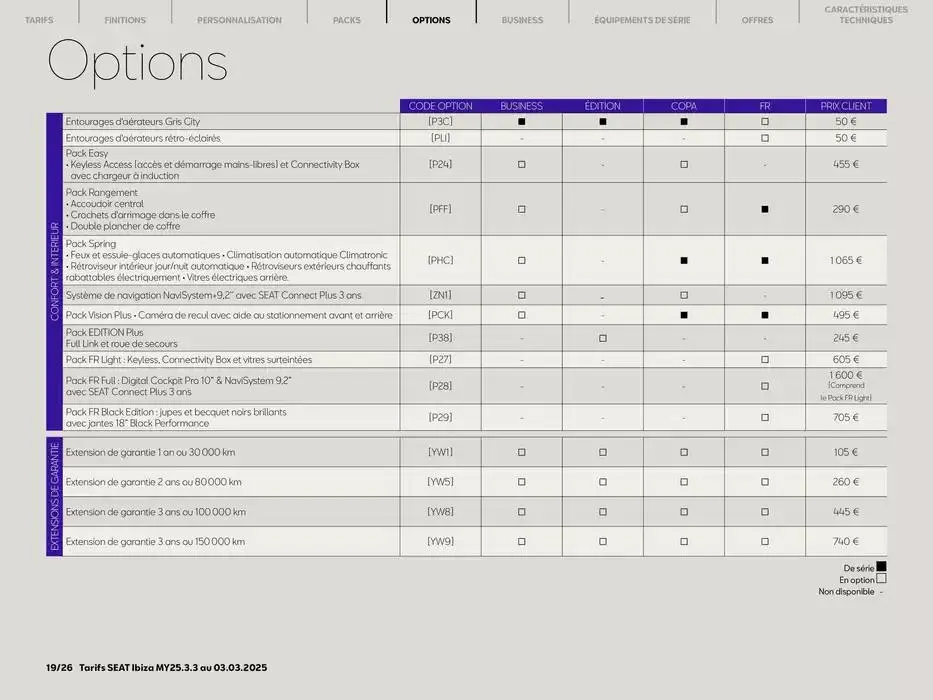Click the 1 600 € Pack FR Full price

click(846, 375)
